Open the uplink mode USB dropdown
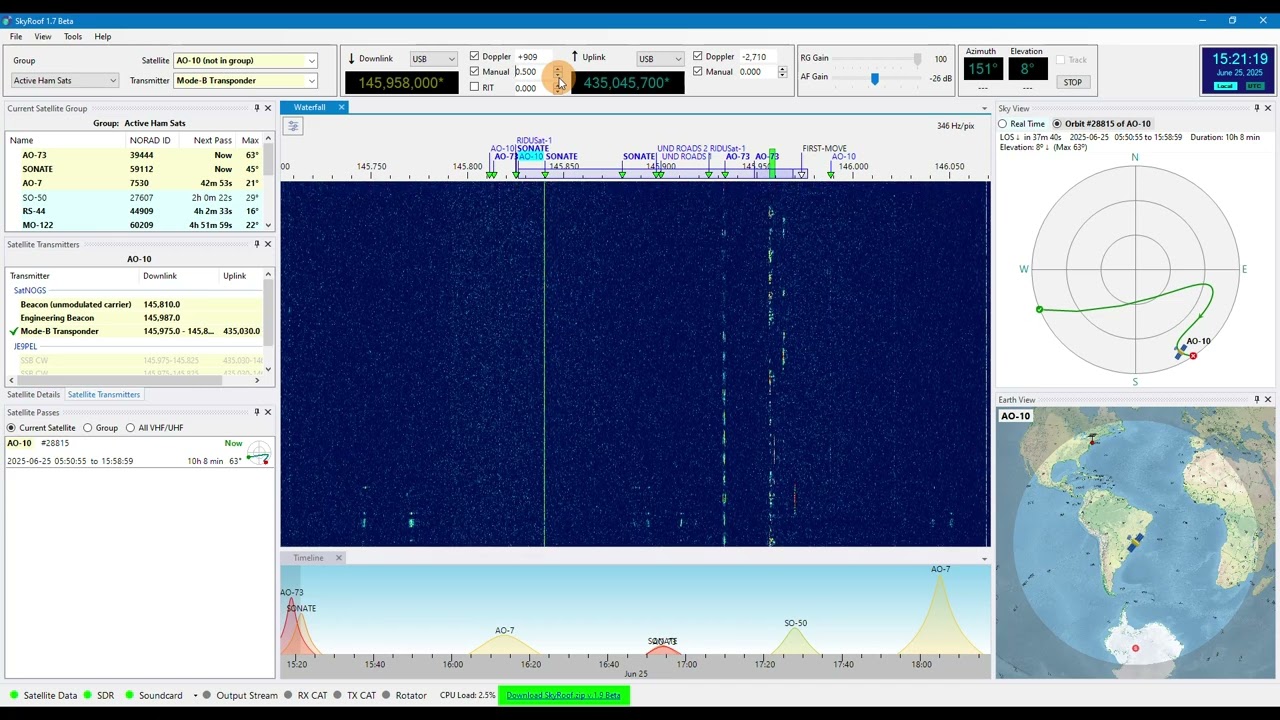The width and height of the screenshot is (1280, 720). (660, 59)
